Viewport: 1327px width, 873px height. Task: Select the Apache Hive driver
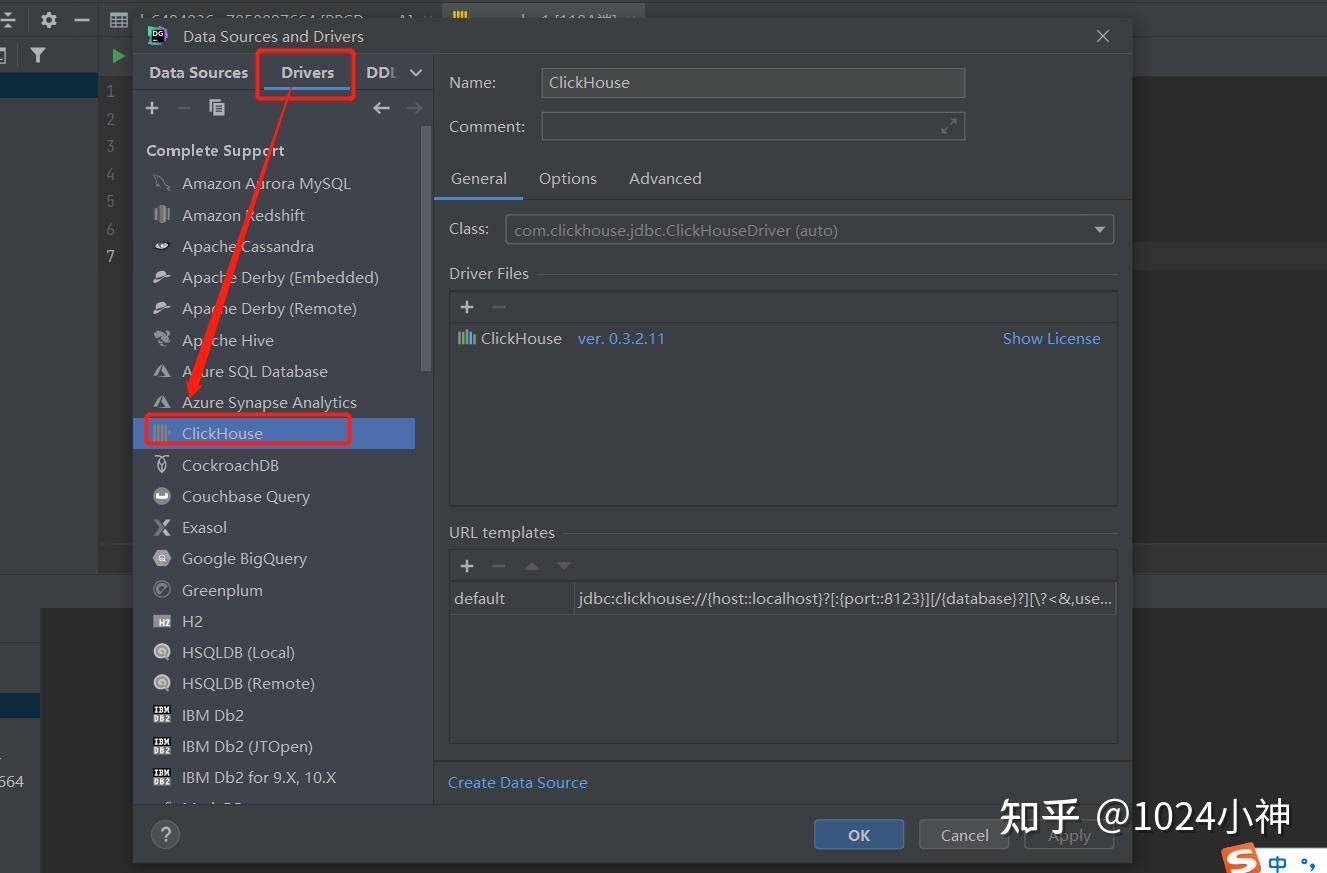pos(230,340)
